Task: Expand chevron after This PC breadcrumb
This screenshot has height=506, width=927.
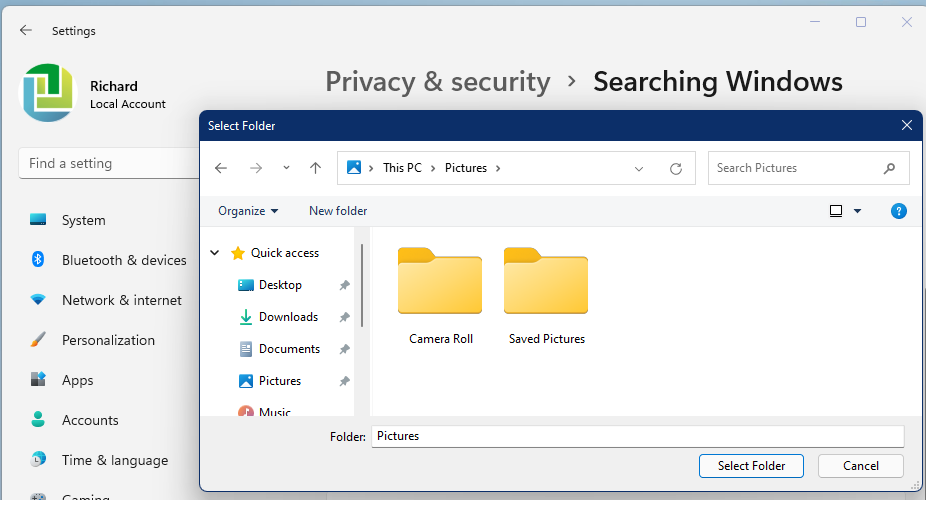Action: (x=433, y=168)
